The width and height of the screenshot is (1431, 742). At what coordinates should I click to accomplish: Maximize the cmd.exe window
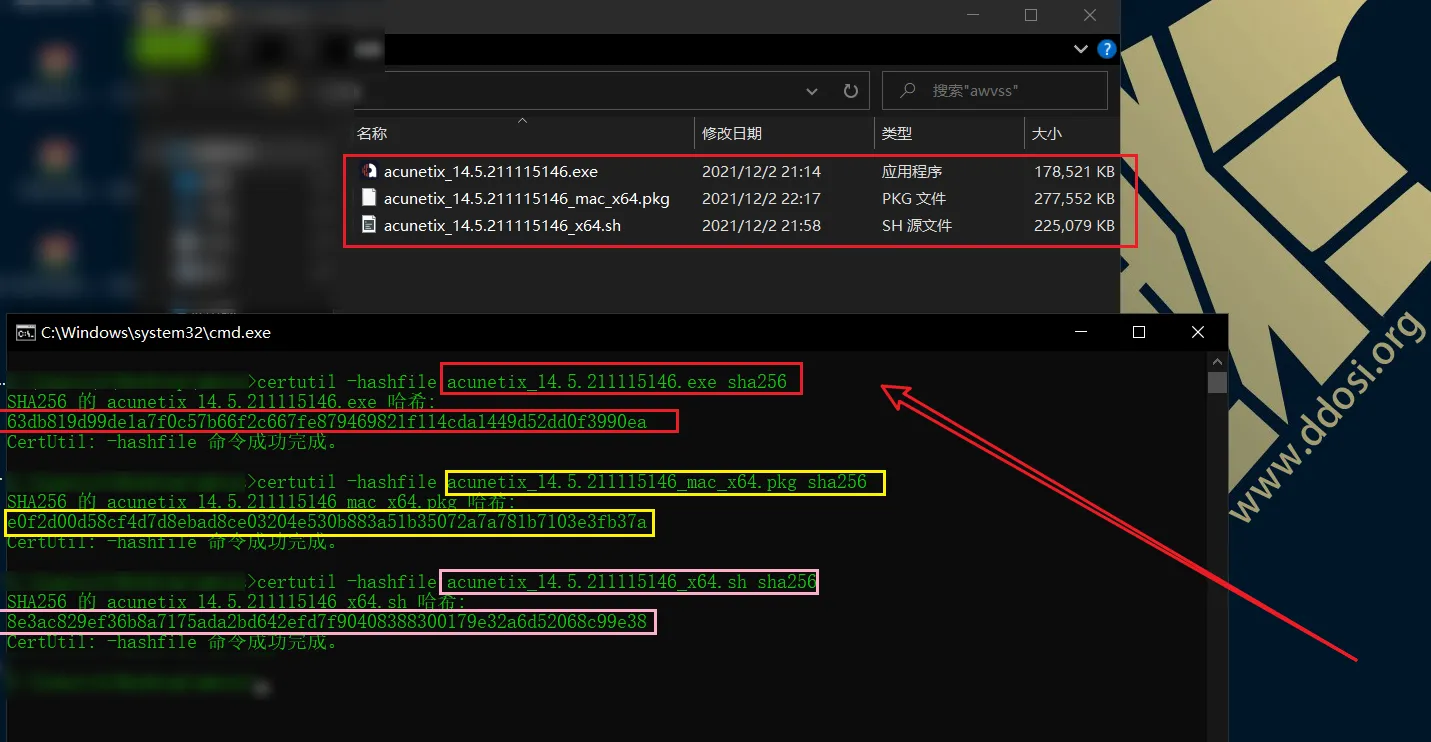pos(1139,332)
